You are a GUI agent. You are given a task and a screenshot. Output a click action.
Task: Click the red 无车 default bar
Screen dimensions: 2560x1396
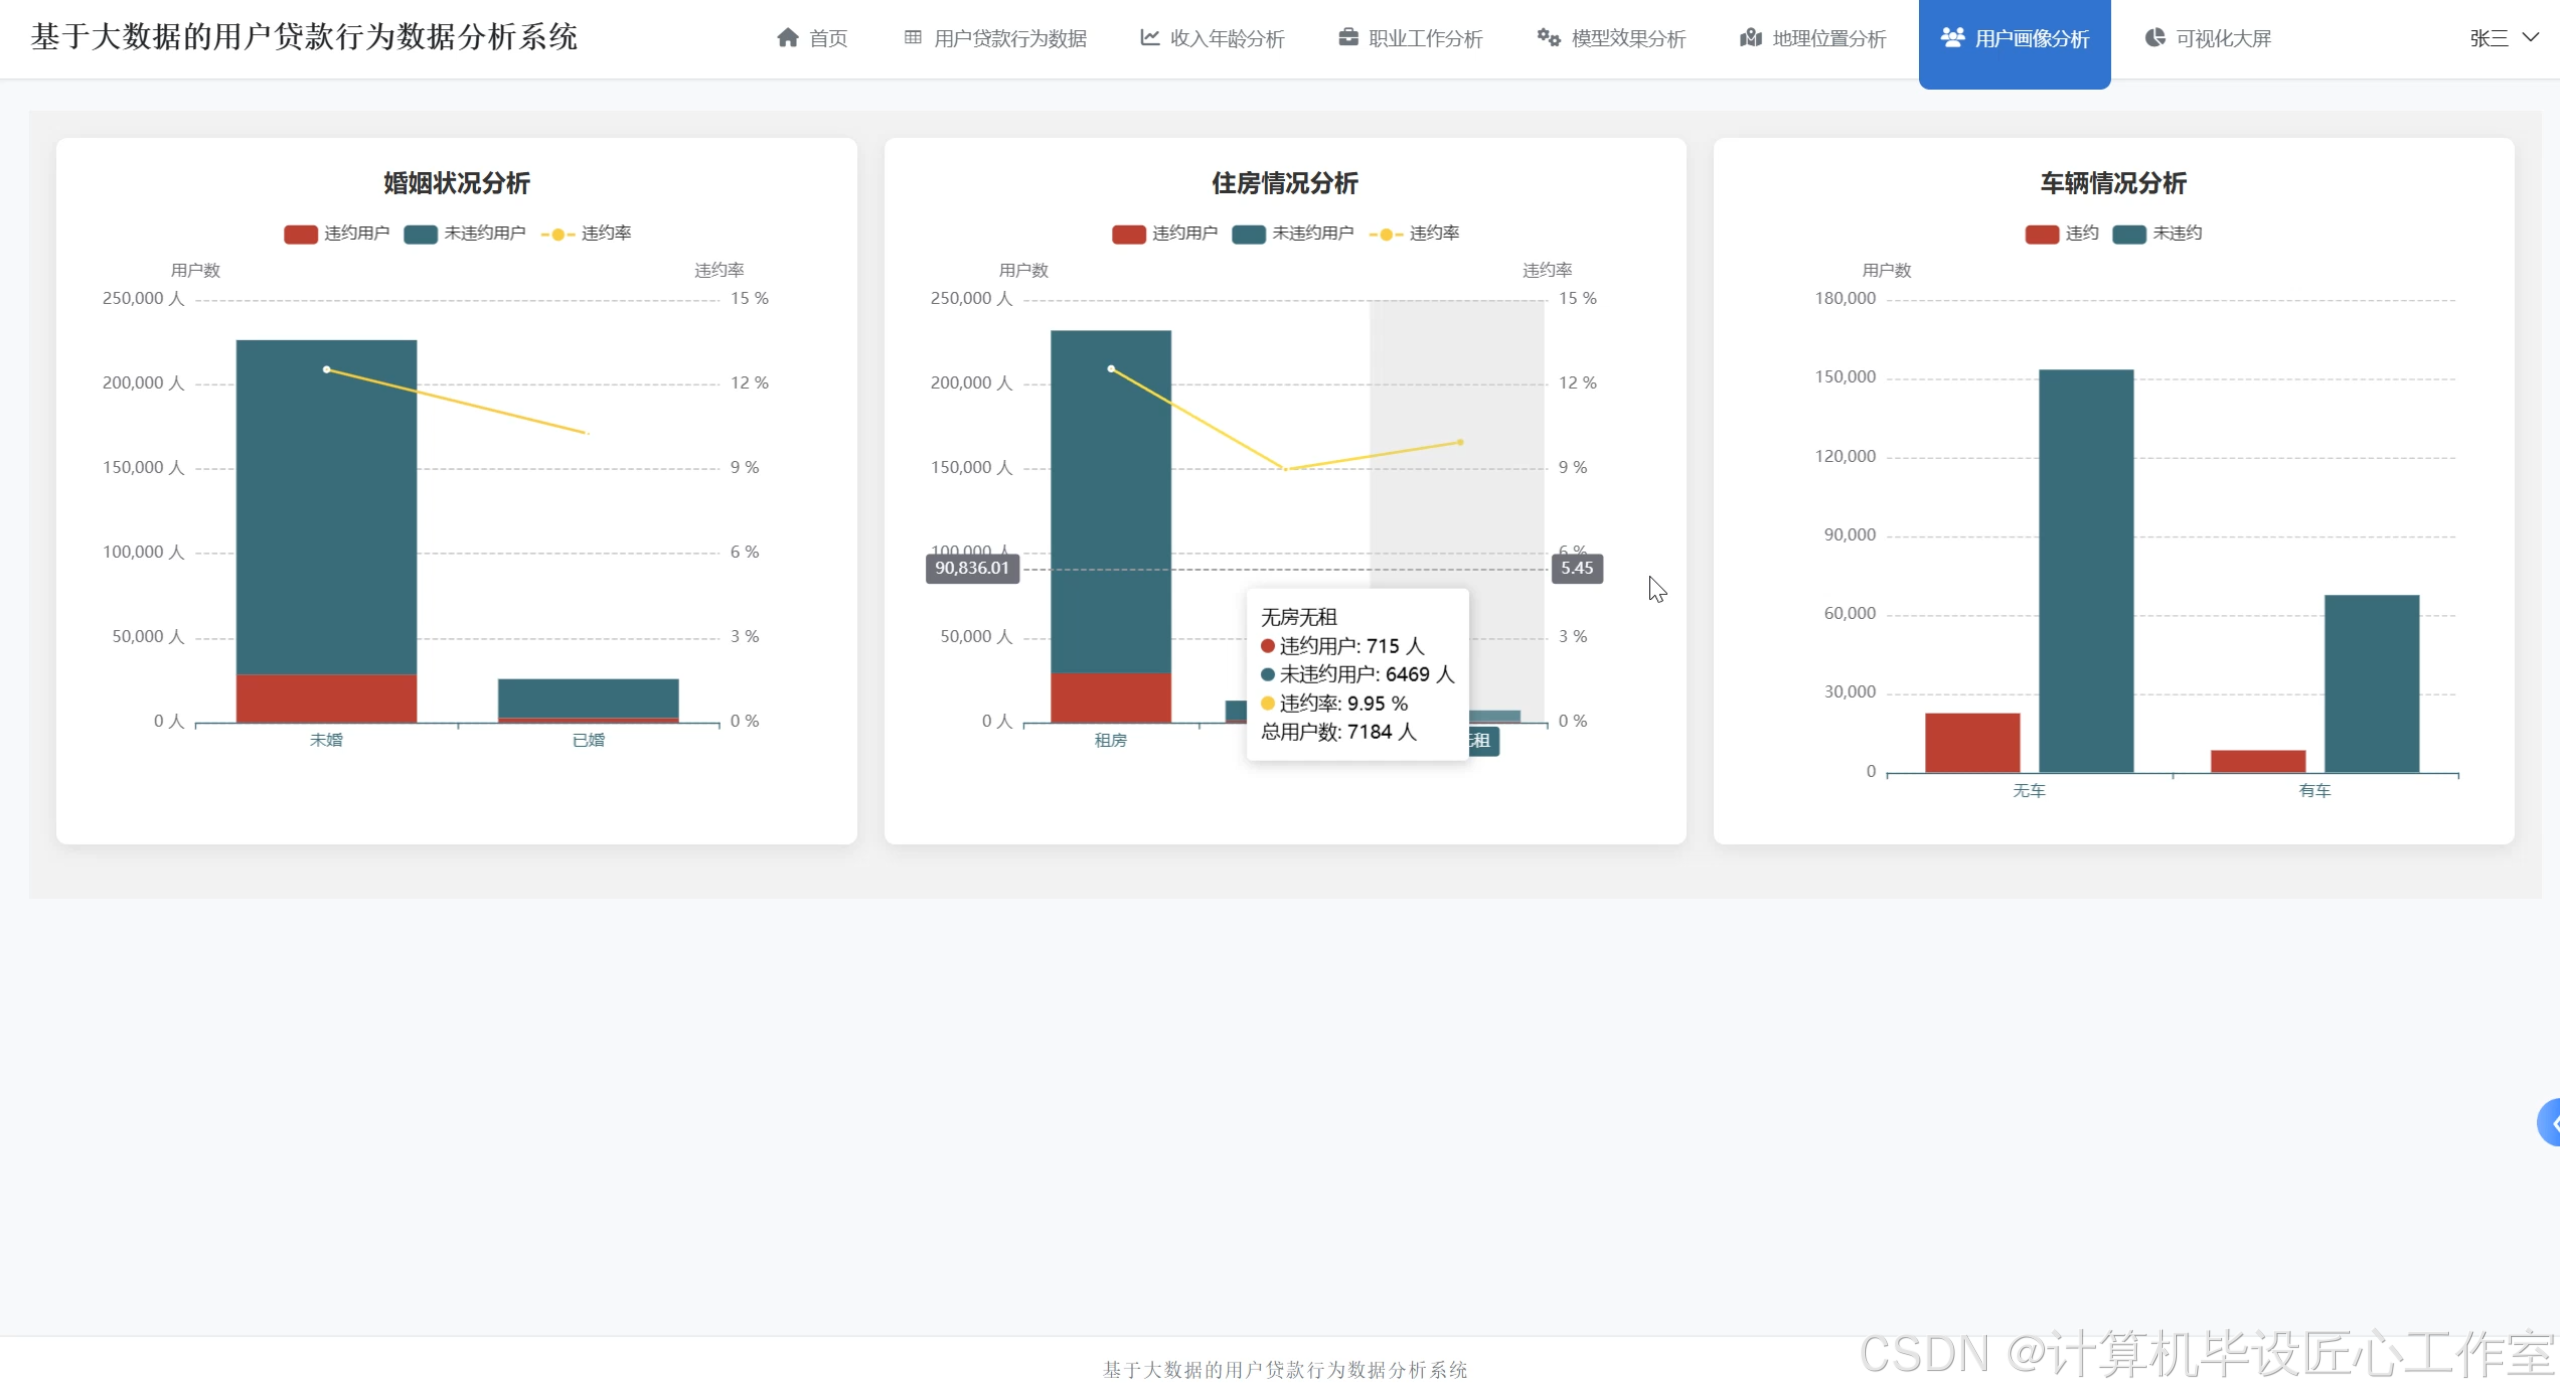pos(1972,742)
